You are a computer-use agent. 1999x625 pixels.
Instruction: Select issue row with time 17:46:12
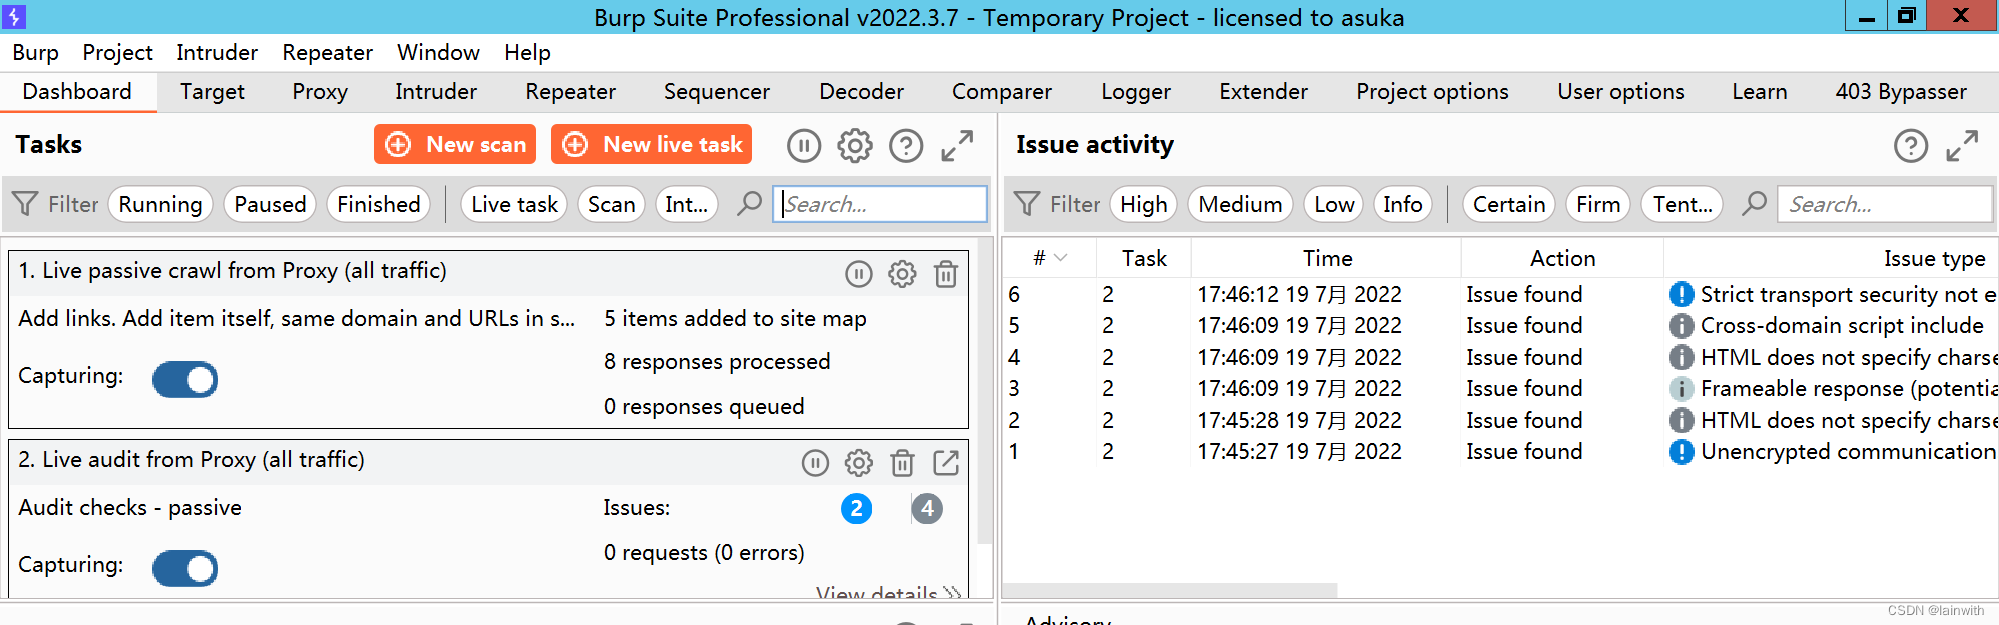1500,294
